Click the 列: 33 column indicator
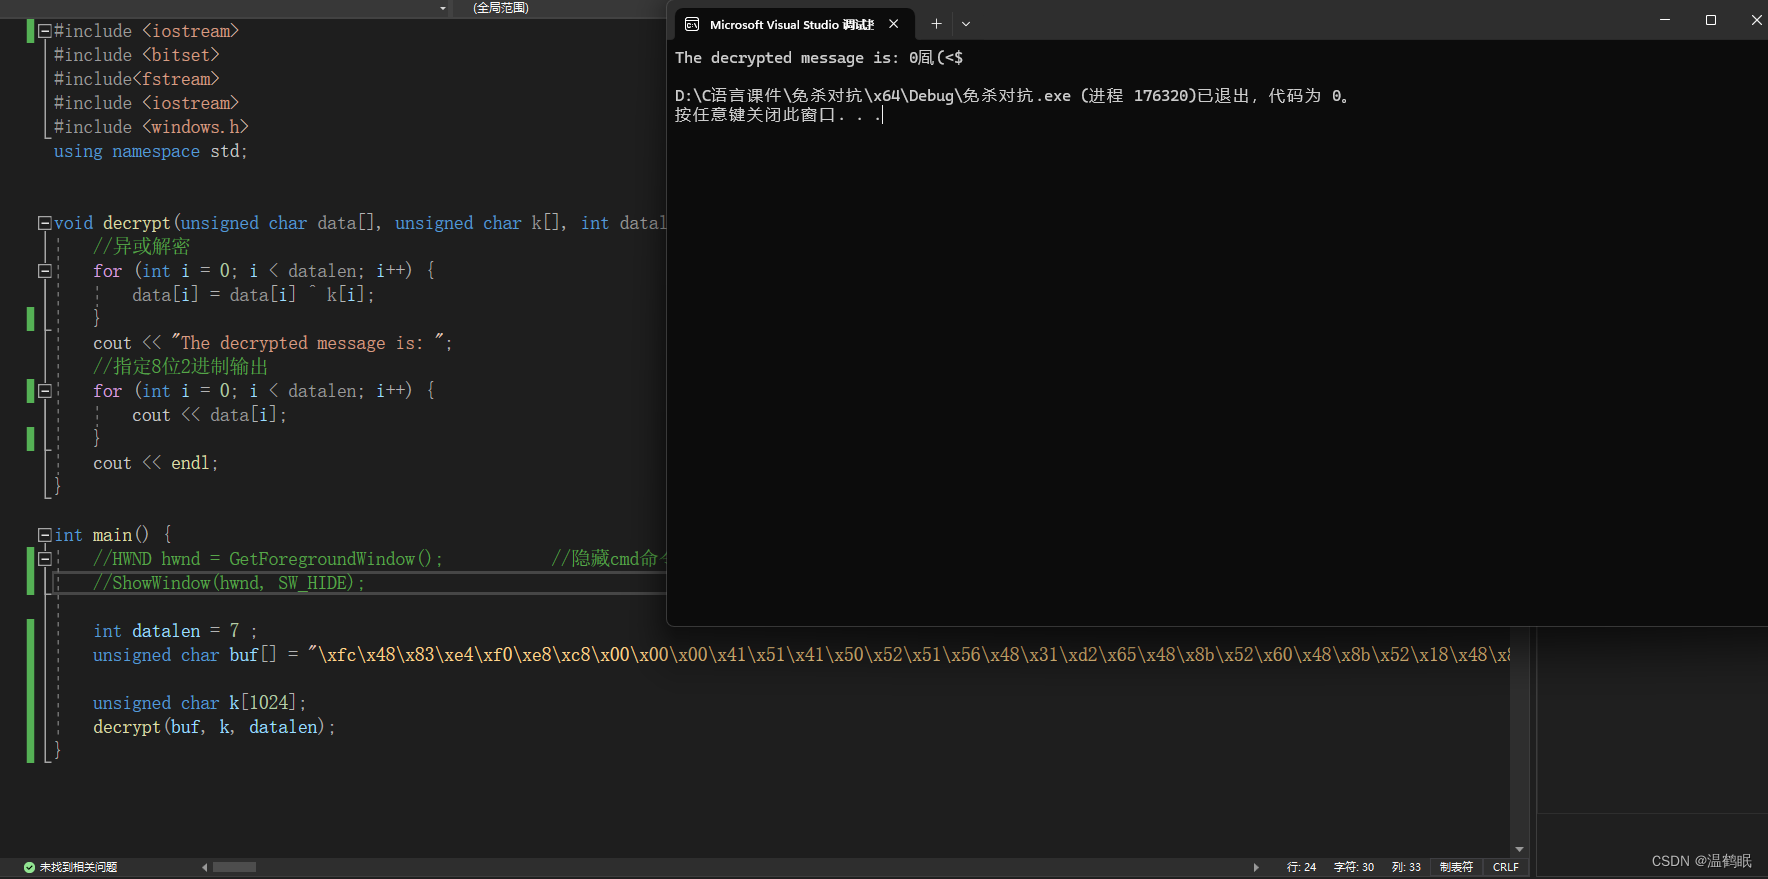 tap(1406, 867)
